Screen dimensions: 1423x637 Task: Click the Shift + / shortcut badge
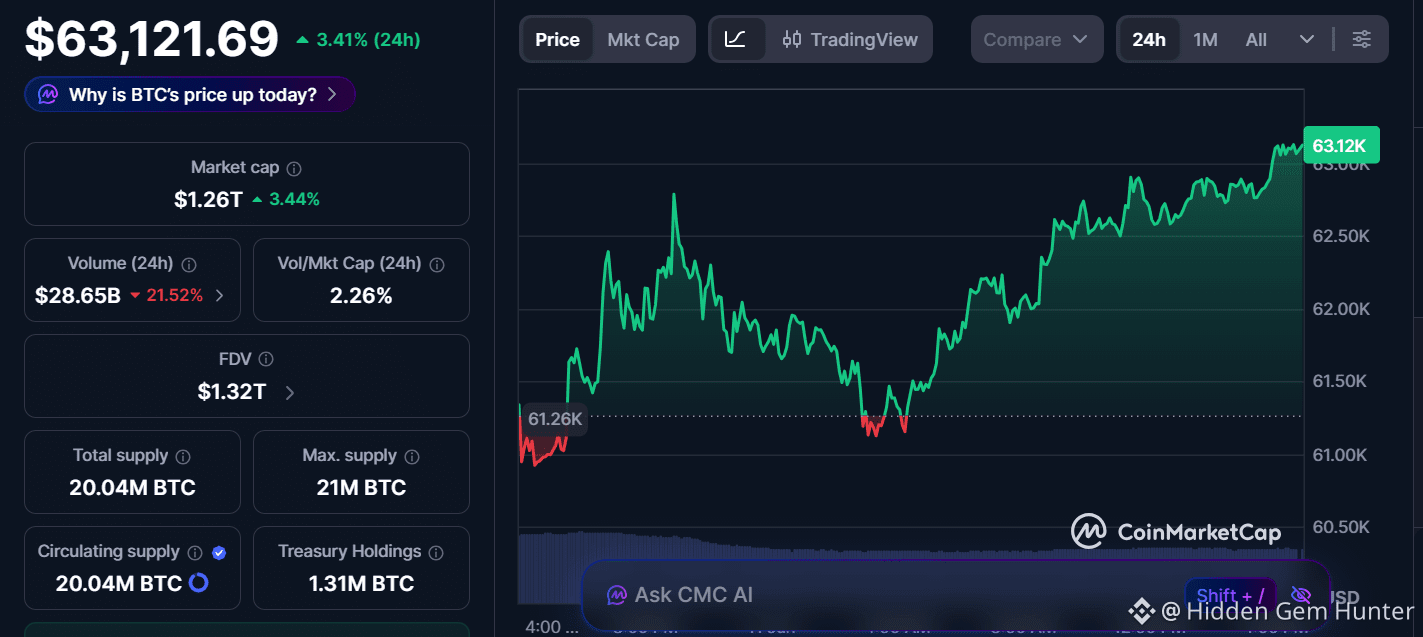[x=1230, y=596]
